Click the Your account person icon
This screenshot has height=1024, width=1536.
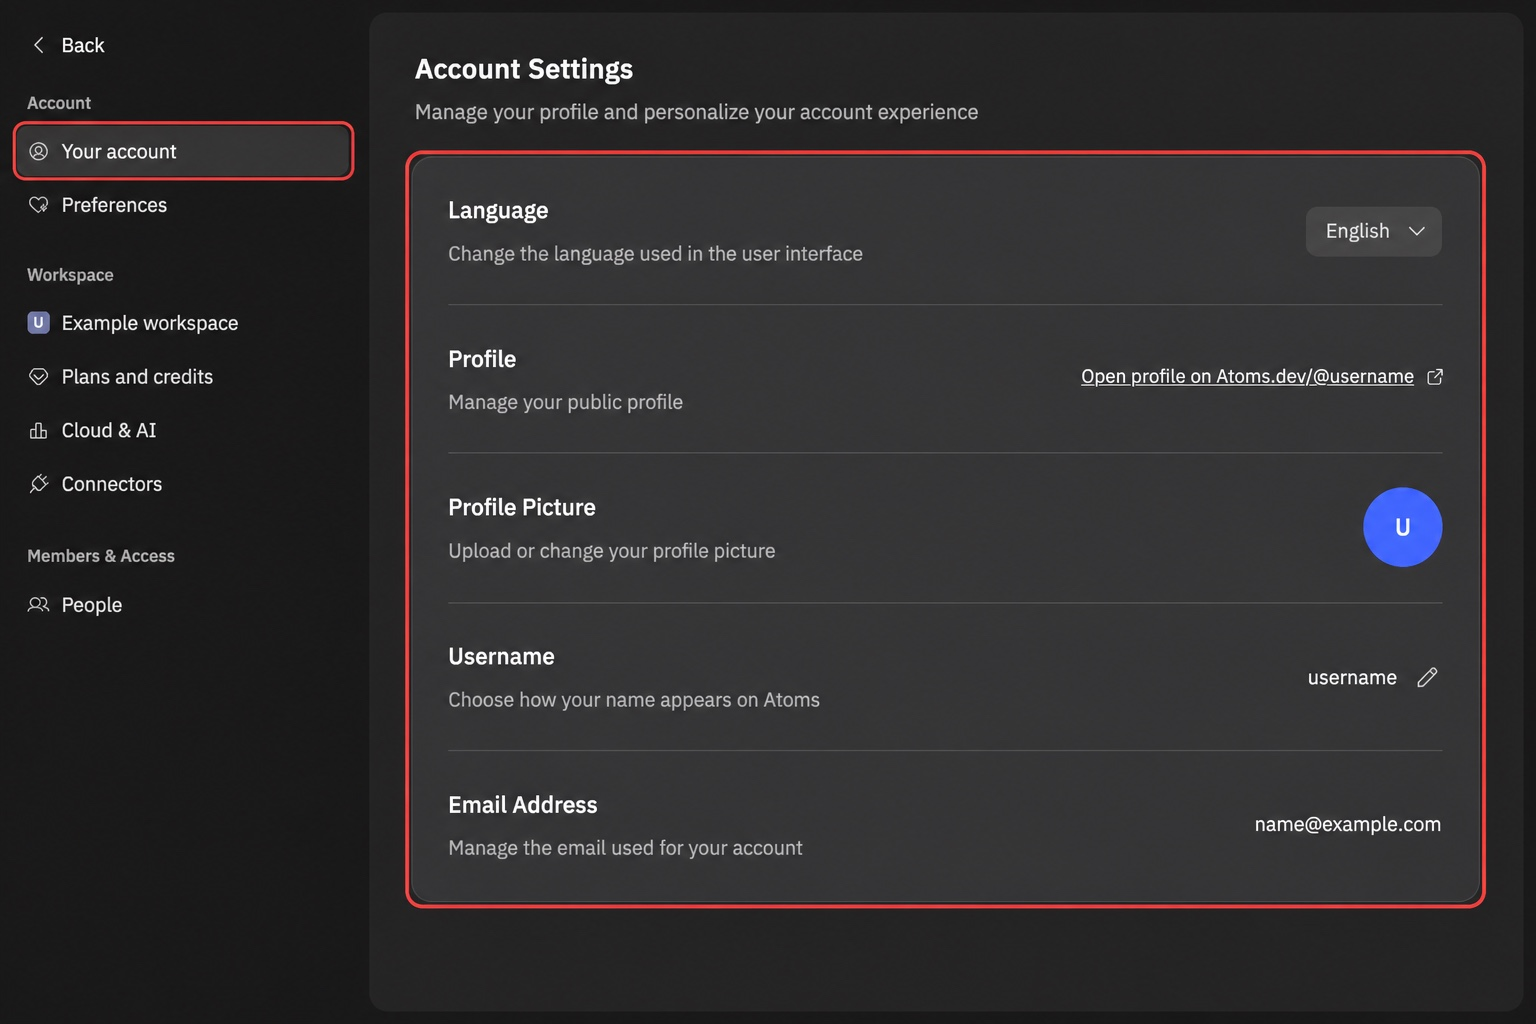coord(38,151)
